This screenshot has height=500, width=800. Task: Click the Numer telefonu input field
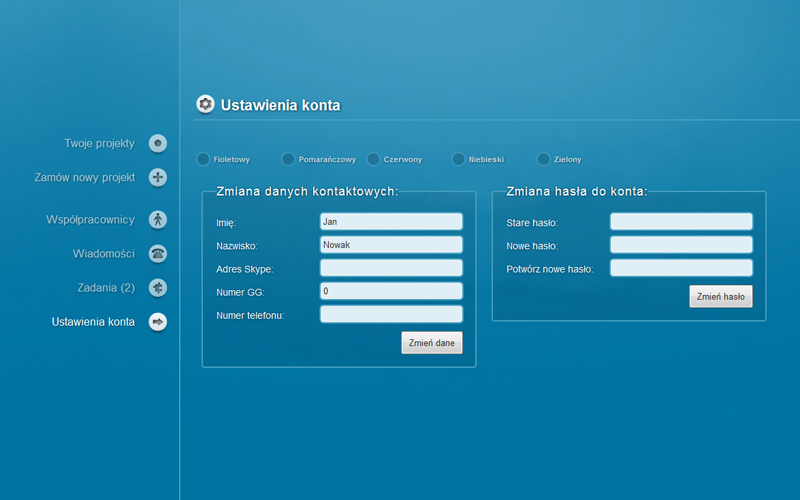[x=391, y=314]
